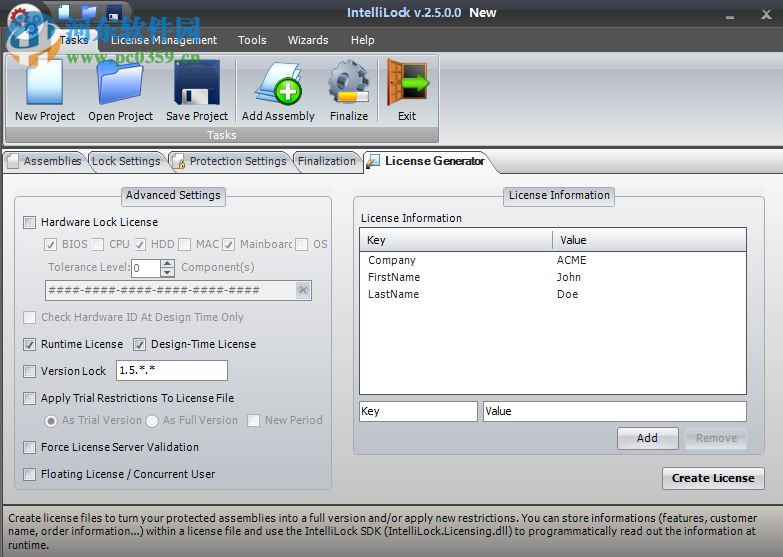
Task: Select the Company row in license list
Action: pyautogui.click(x=553, y=260)
